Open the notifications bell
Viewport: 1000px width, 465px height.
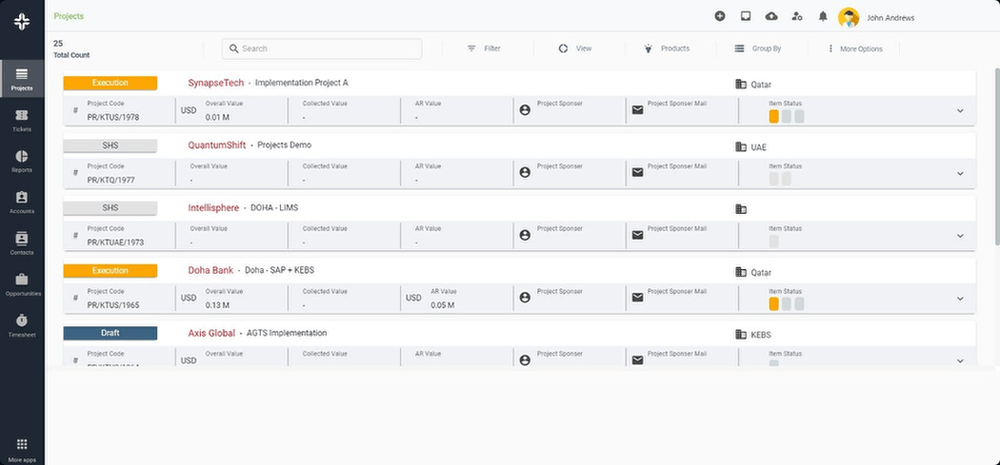click(x=823, y=16)
